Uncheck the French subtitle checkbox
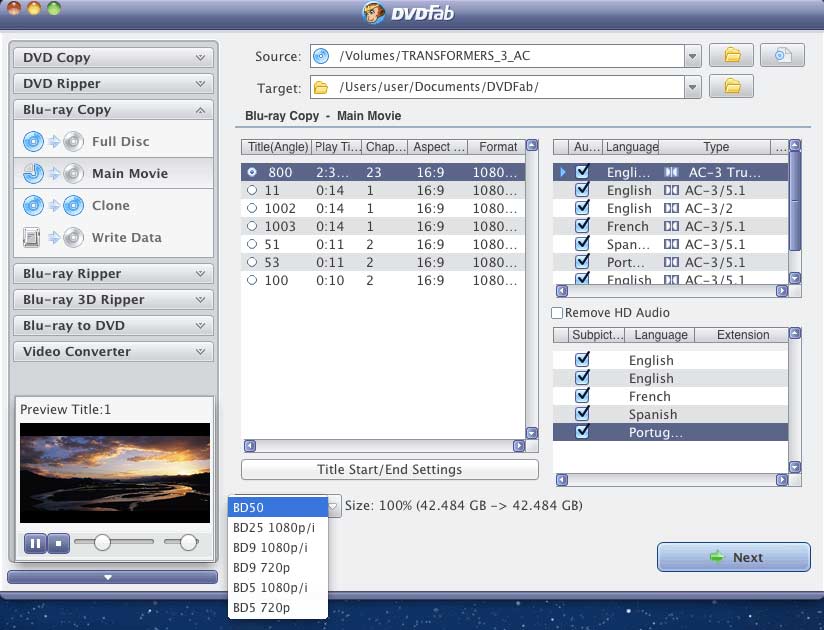This screenshot has width=824, height=630. 582,396
